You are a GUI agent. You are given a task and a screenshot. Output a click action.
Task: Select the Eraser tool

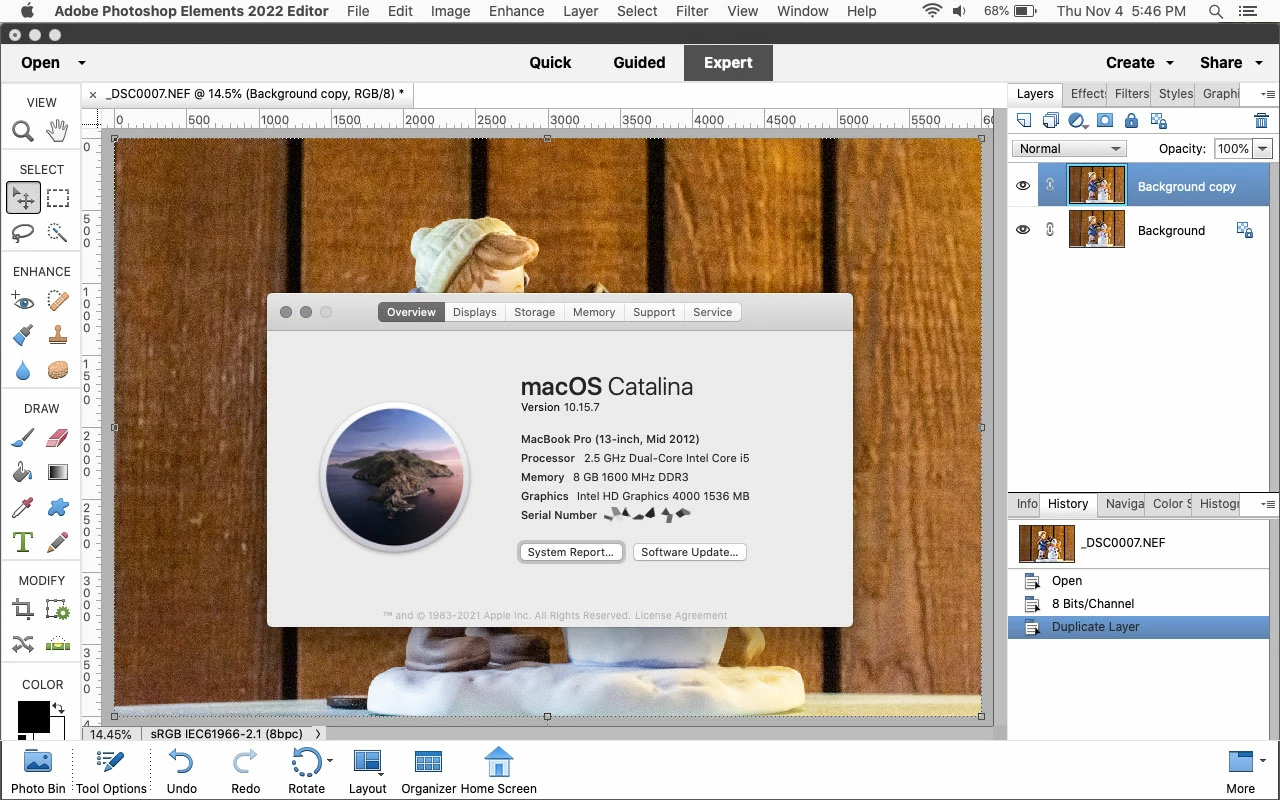58,437
